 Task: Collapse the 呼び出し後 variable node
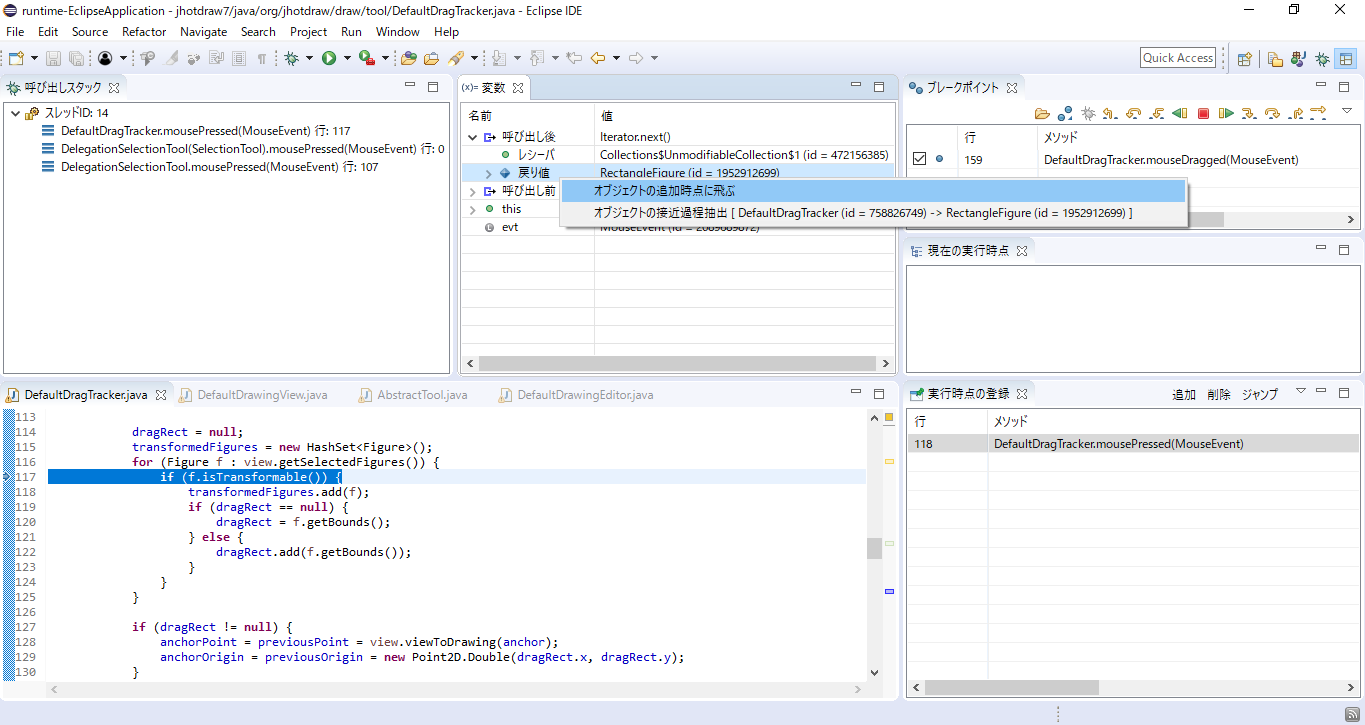pyautogui.click(x=472, y=137)
